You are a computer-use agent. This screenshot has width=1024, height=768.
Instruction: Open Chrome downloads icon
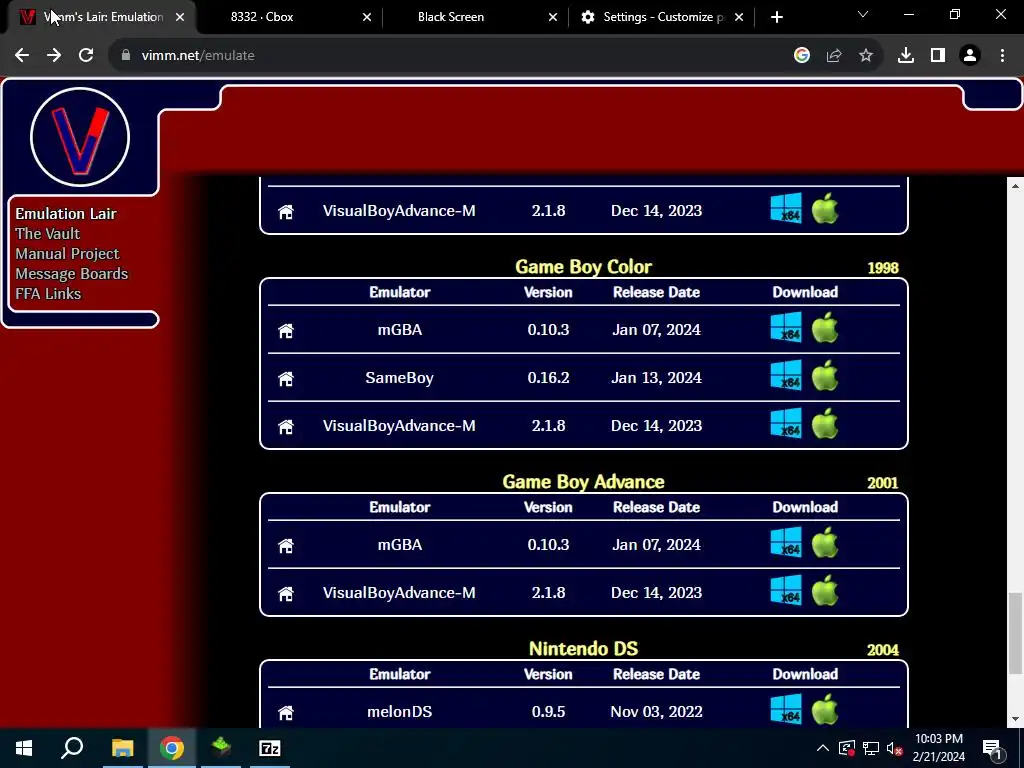pos(906,56)
